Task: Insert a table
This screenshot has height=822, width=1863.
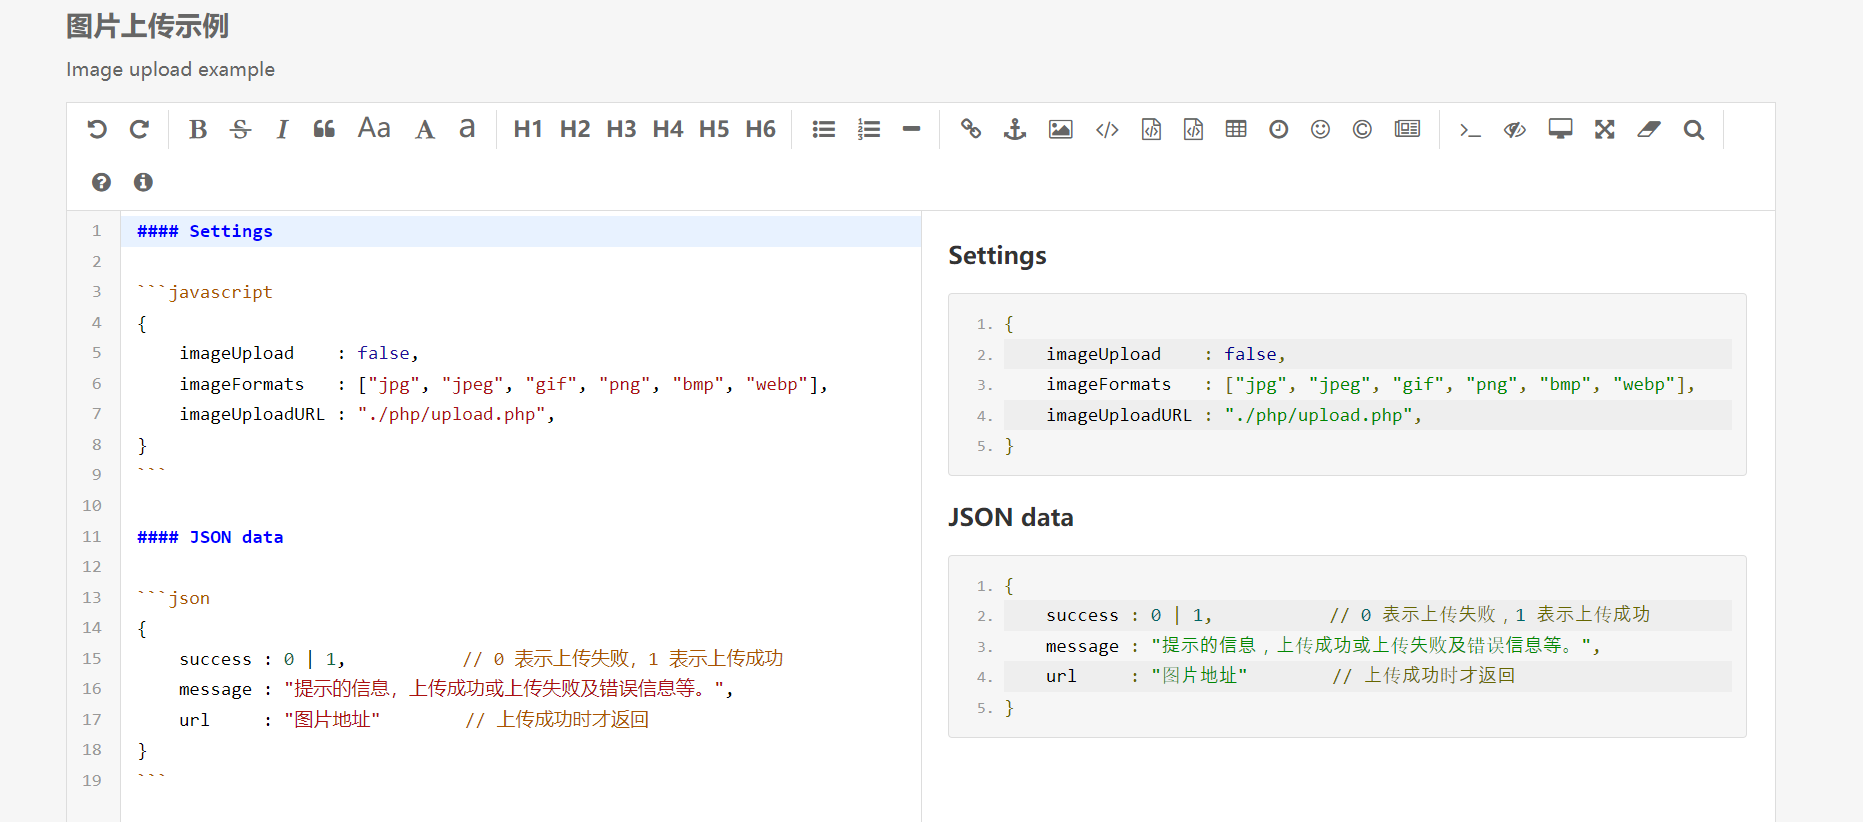Action: click(x=1236, y=129)
